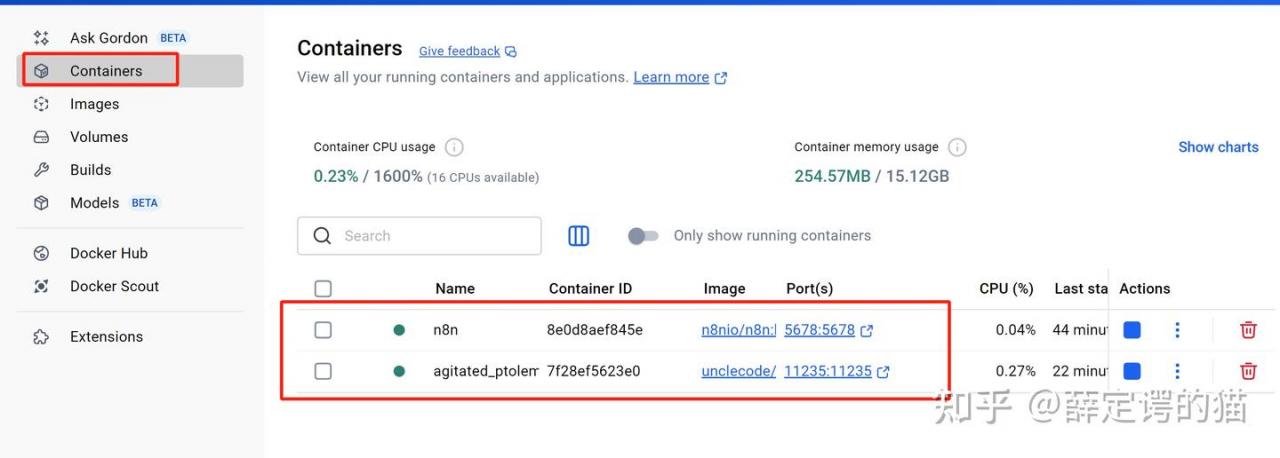Click Show charts
The width and height of the screenshot is (1280, 458).
(1218, 147)
